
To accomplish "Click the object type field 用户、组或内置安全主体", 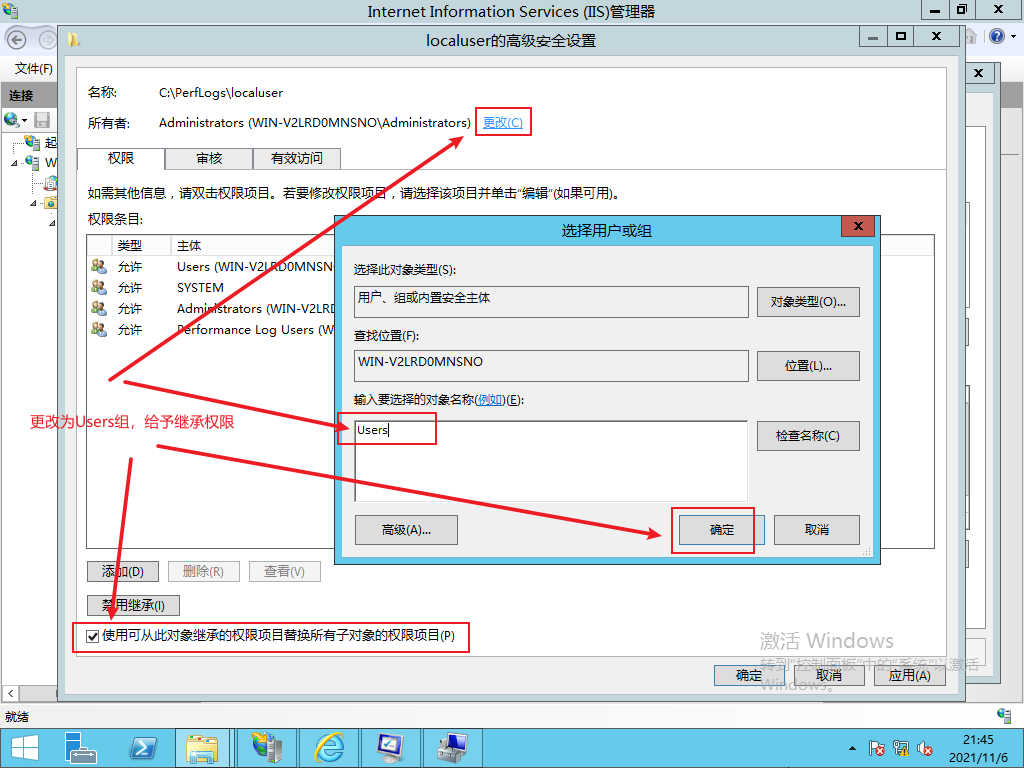I will click(x=551, y=302).
